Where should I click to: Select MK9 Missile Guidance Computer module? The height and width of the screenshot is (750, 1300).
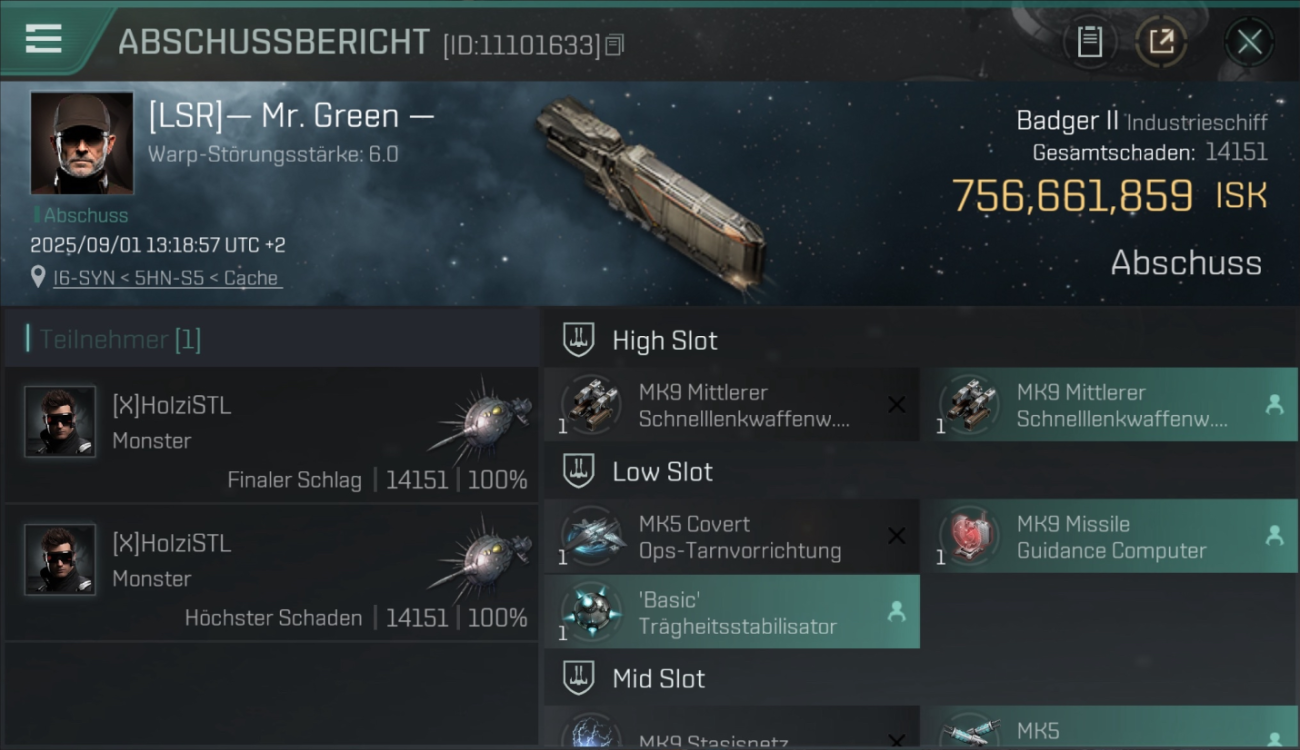tap(1109, 537)
